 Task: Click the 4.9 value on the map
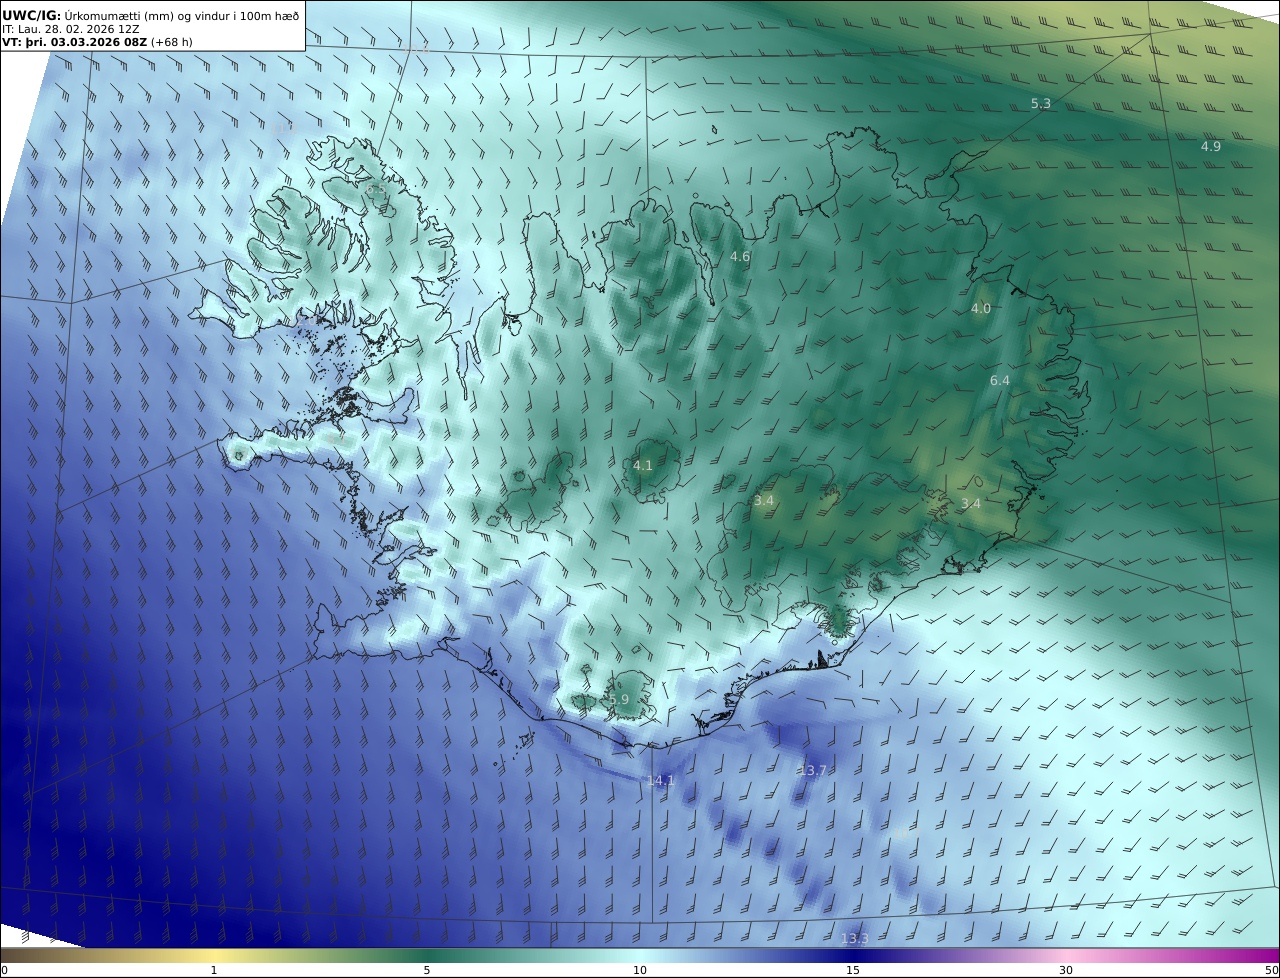click(1211, 146)
